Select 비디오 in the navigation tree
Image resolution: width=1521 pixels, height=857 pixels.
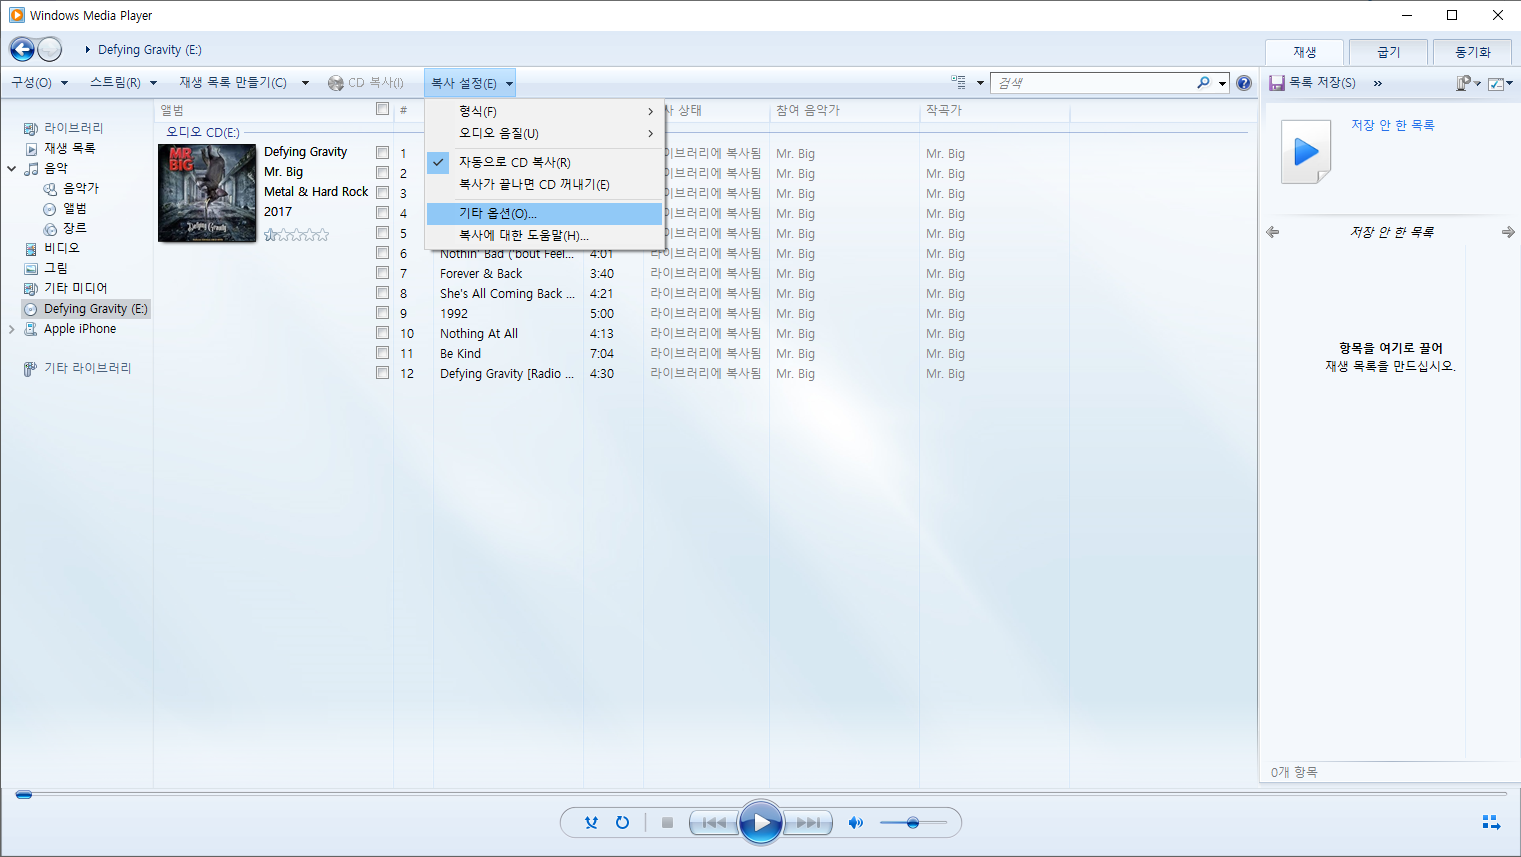(61, 248)
